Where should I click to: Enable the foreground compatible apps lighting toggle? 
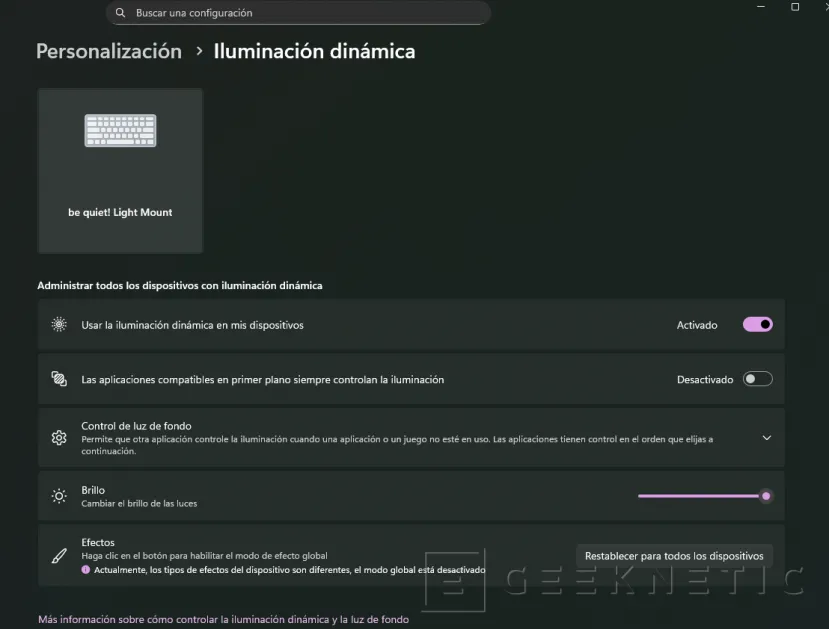point(757,379)
